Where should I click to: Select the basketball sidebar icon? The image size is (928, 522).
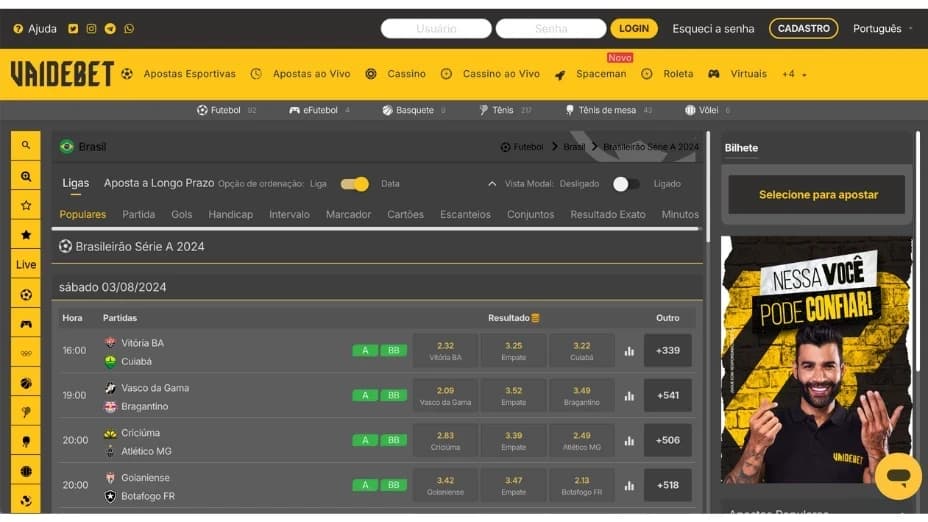point(25,383)
